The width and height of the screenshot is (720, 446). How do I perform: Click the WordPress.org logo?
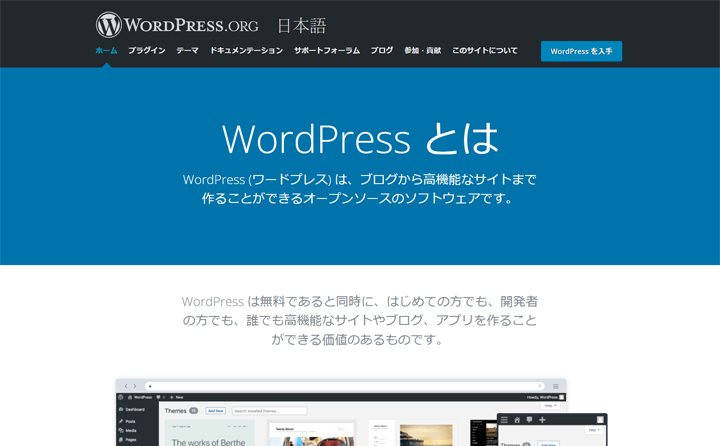(x=177, y=25)
